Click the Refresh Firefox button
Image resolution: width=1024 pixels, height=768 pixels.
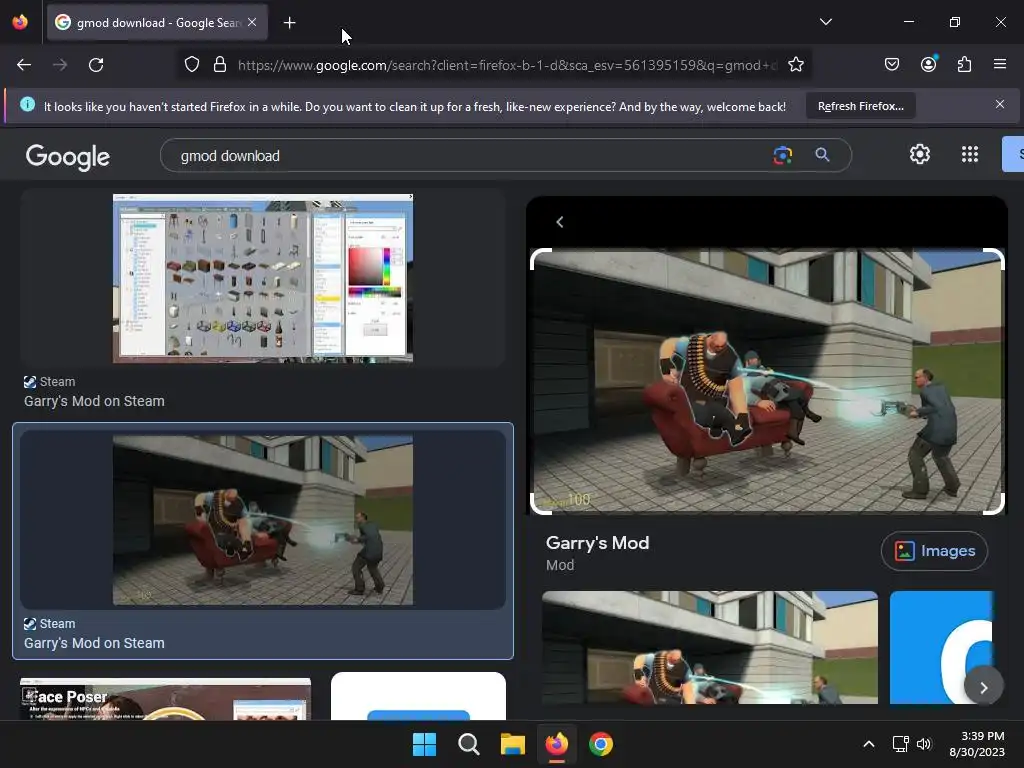[x=860, y=106]
